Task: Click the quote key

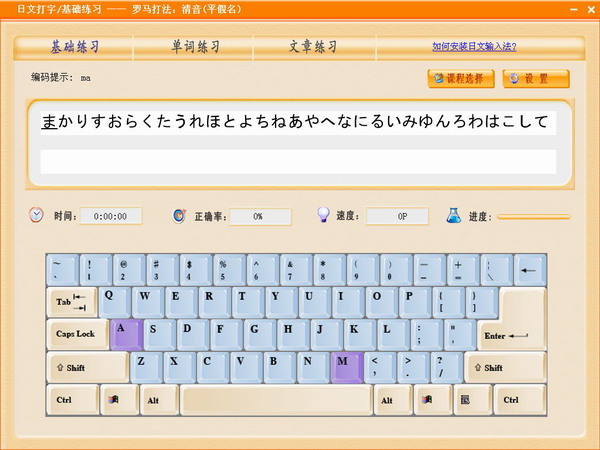Action: click(x=460, y=335)
